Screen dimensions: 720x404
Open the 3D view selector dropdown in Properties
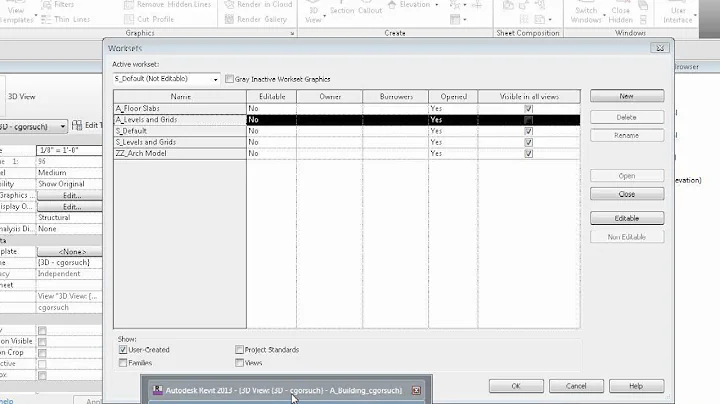coord(62,126)
